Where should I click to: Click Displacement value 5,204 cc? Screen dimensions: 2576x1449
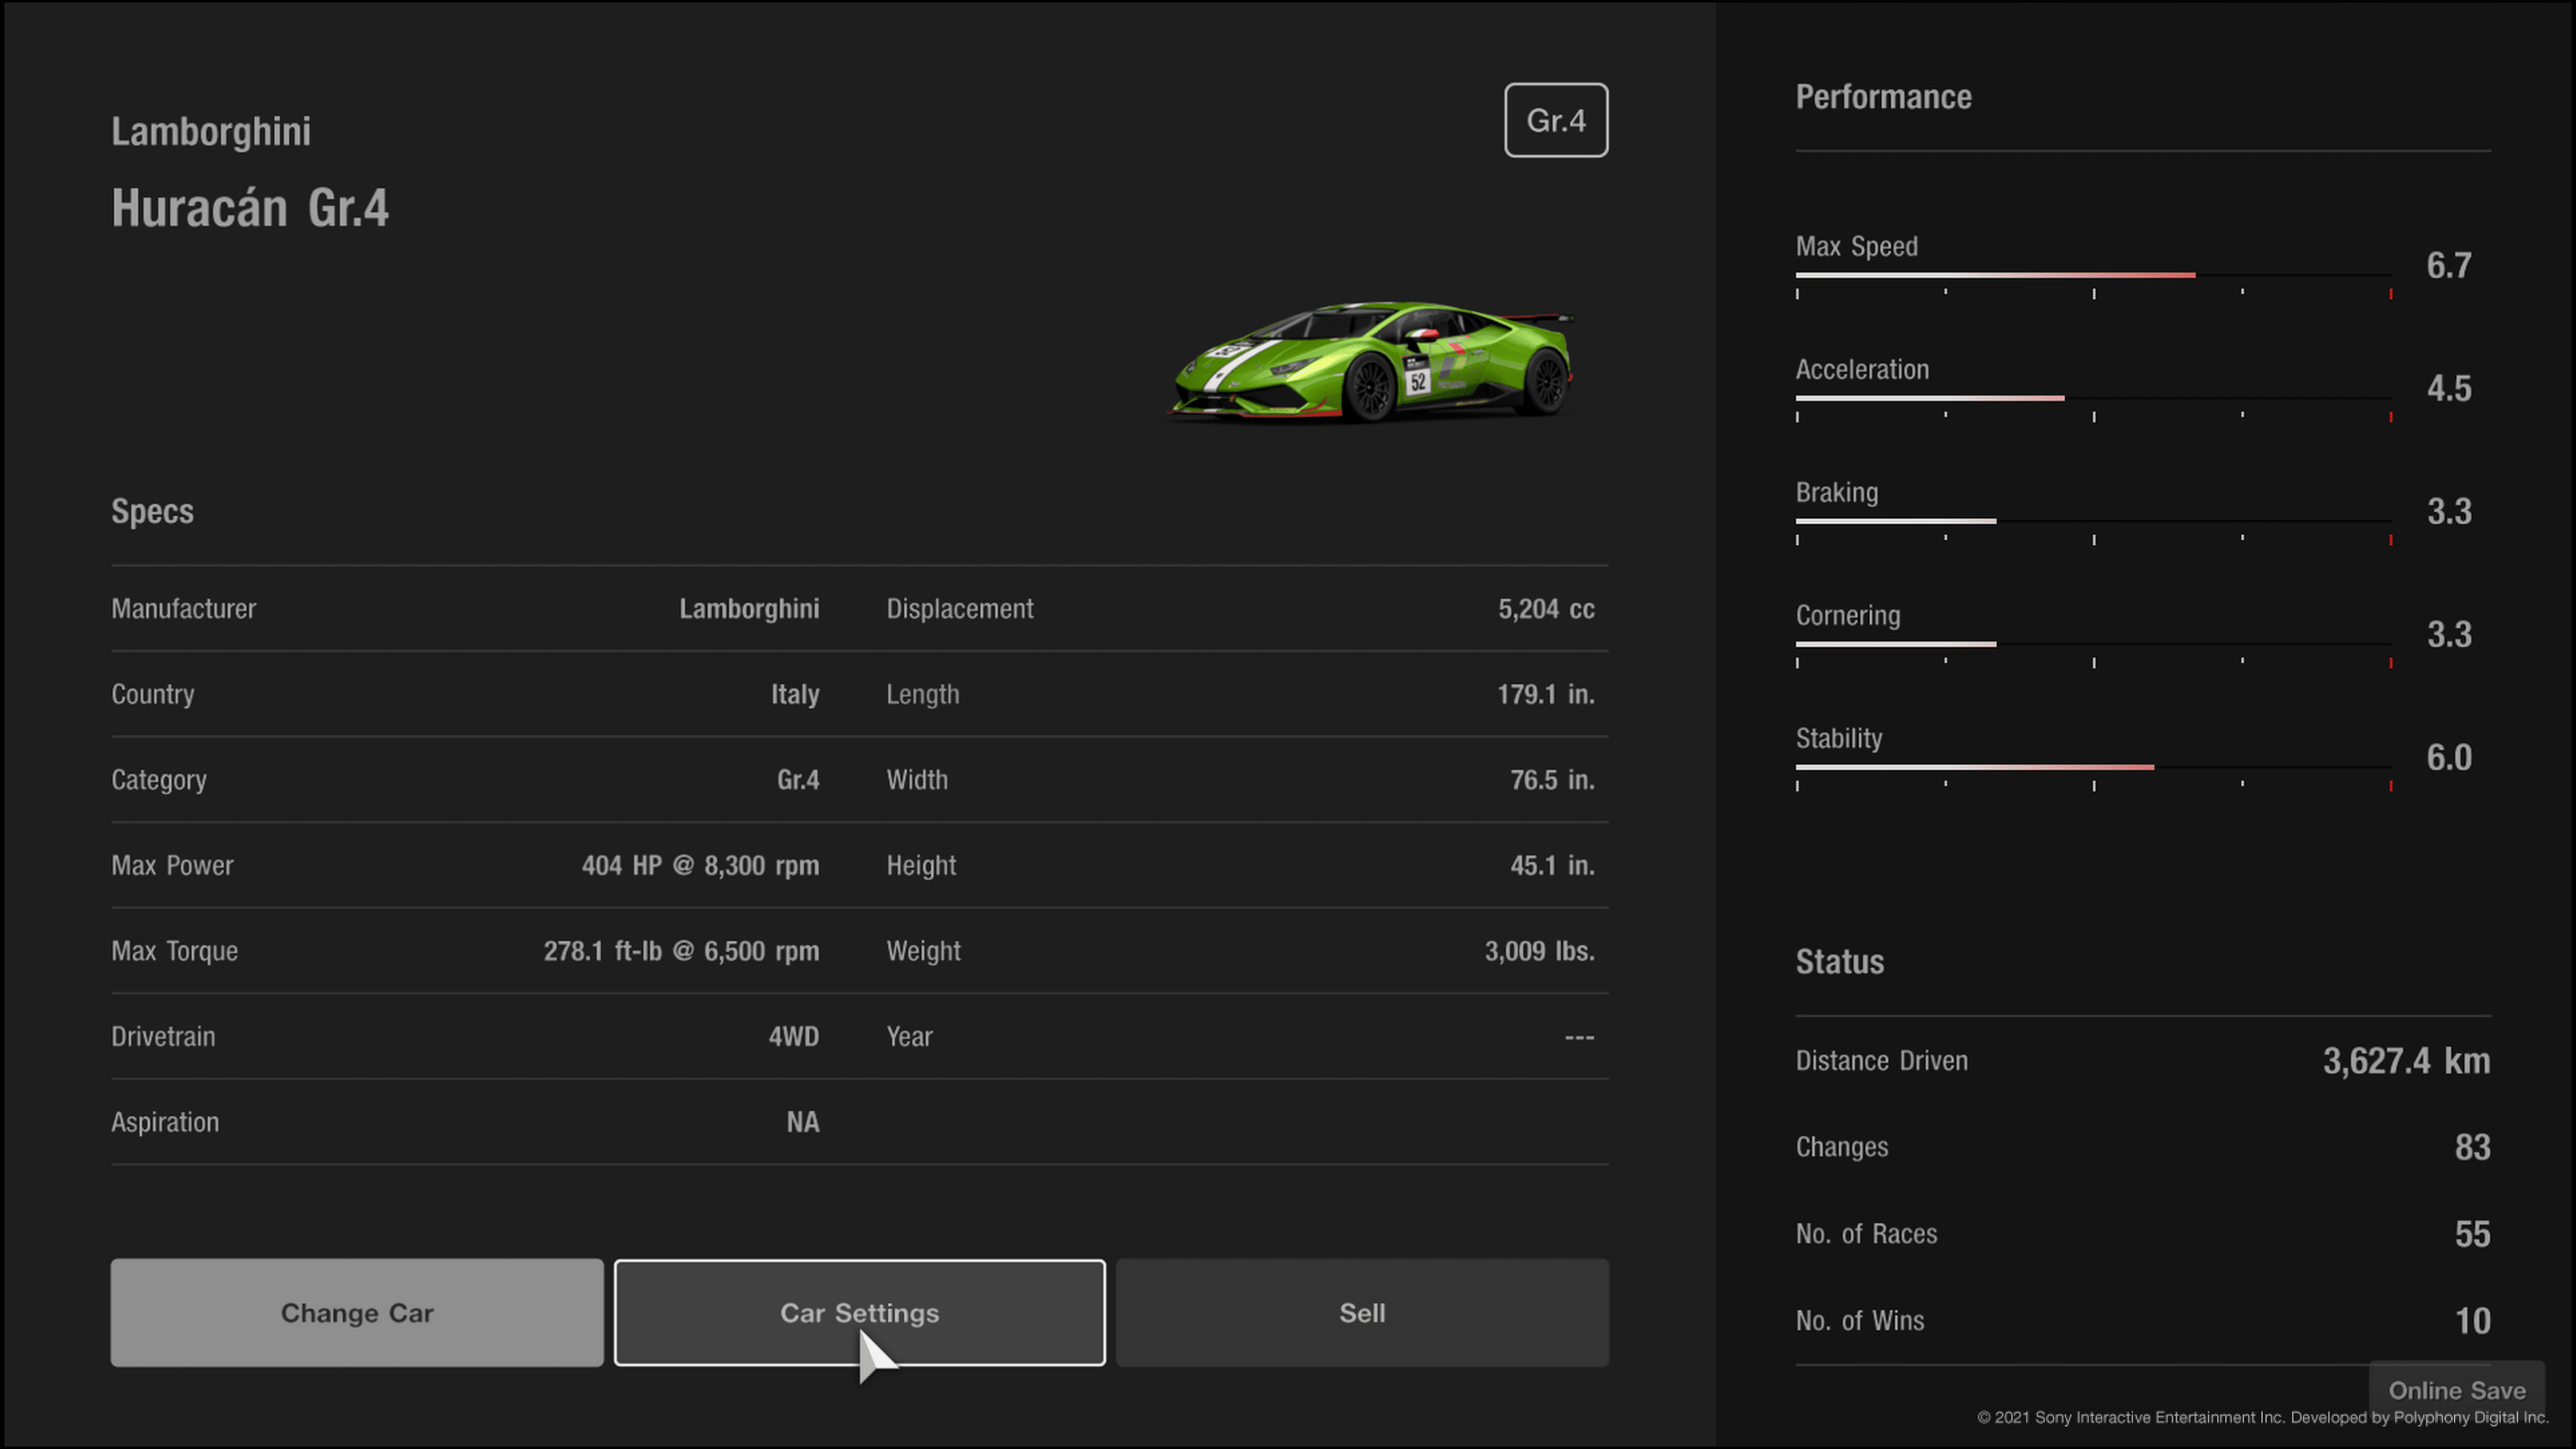tap(1546, 609)
